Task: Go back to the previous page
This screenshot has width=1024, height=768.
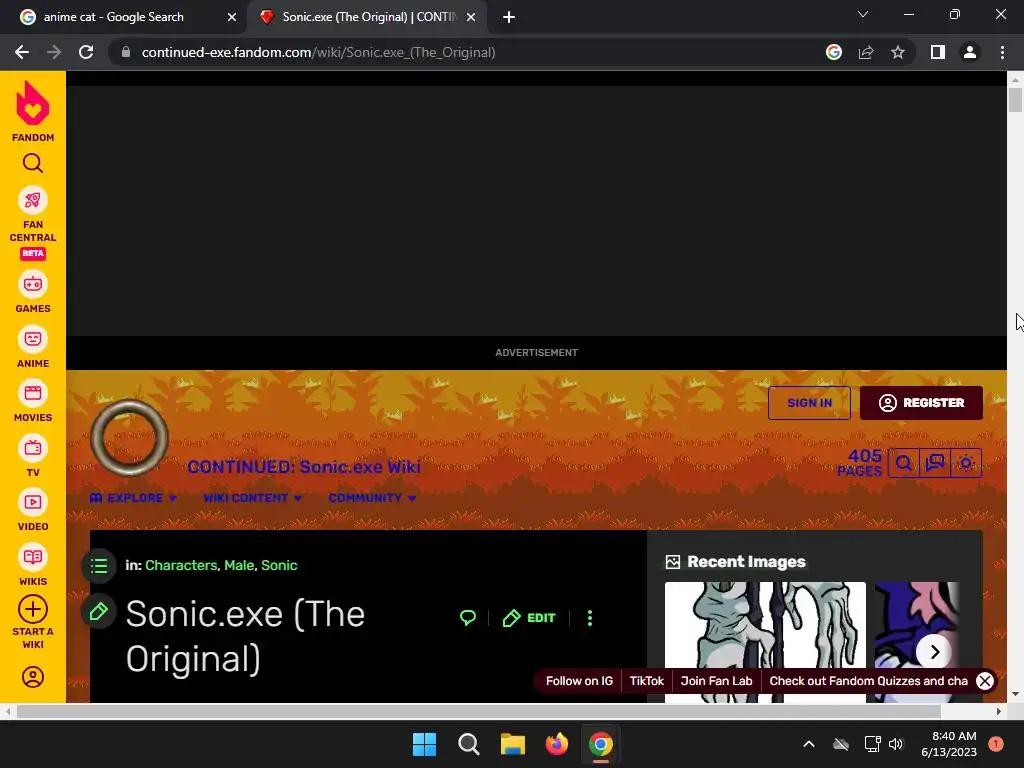Action: (22, 52)
